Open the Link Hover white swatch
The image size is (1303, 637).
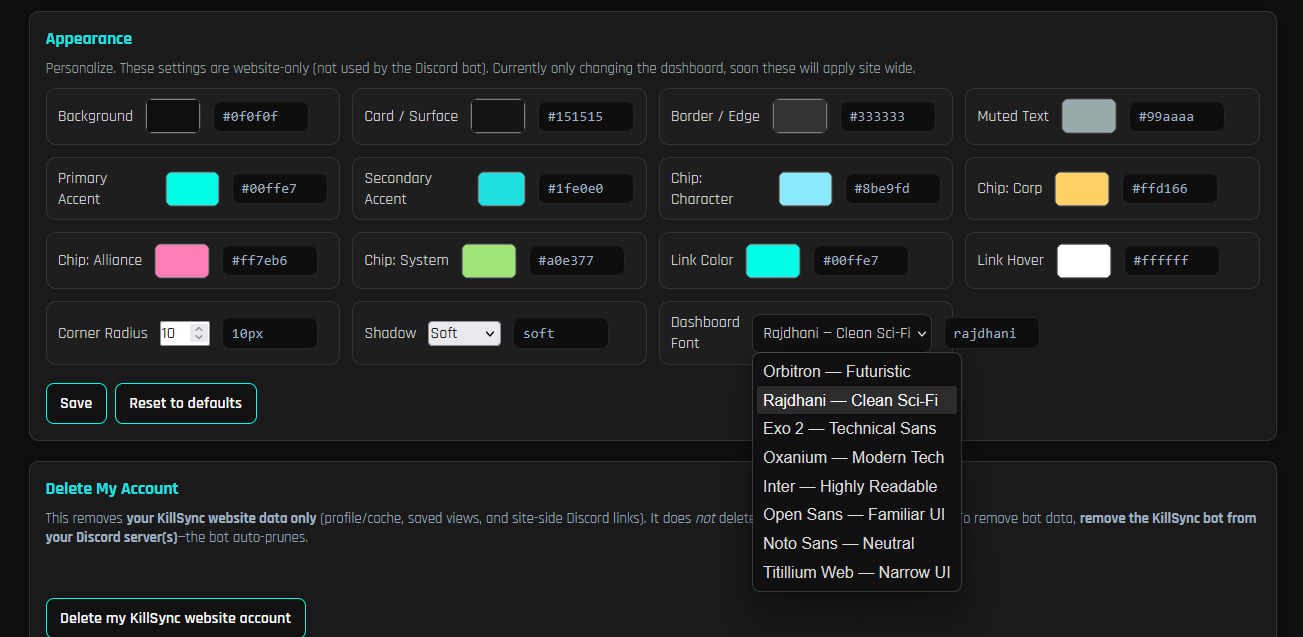tap(1084, 261)
